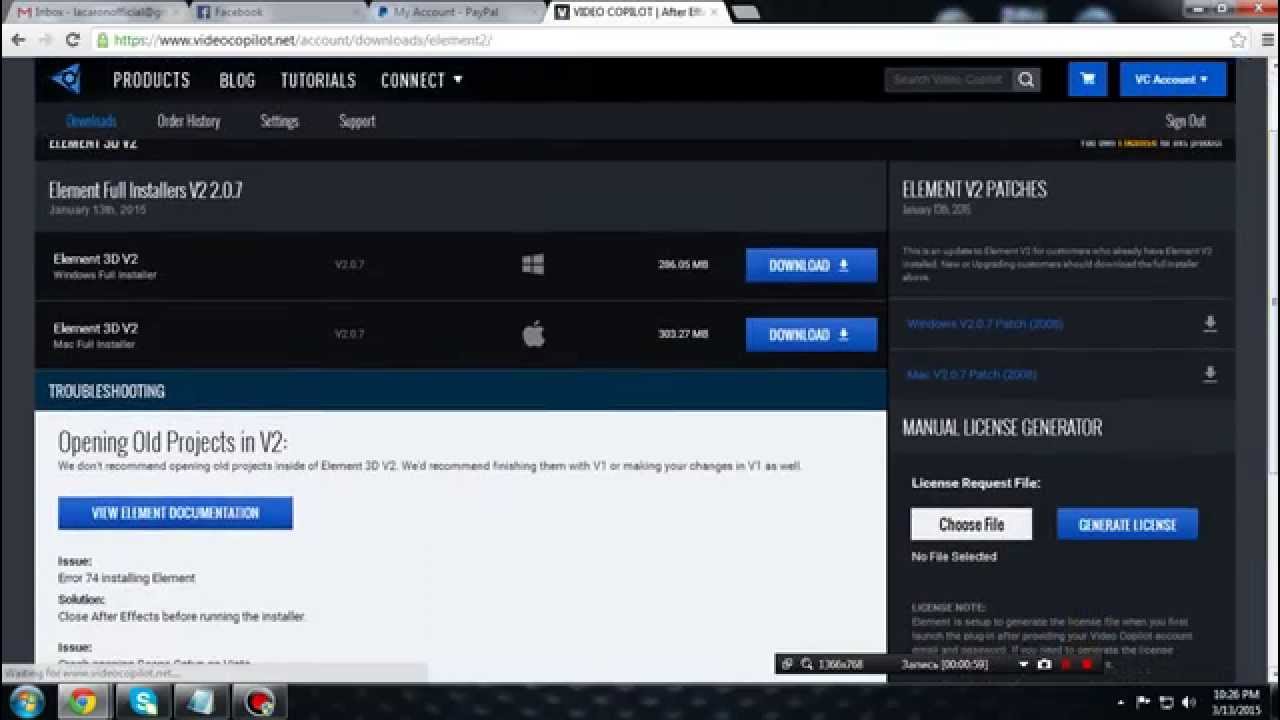
Task: Click the 'ELEMENT V2 PATCHES' heading
Action: pos(974,189)
